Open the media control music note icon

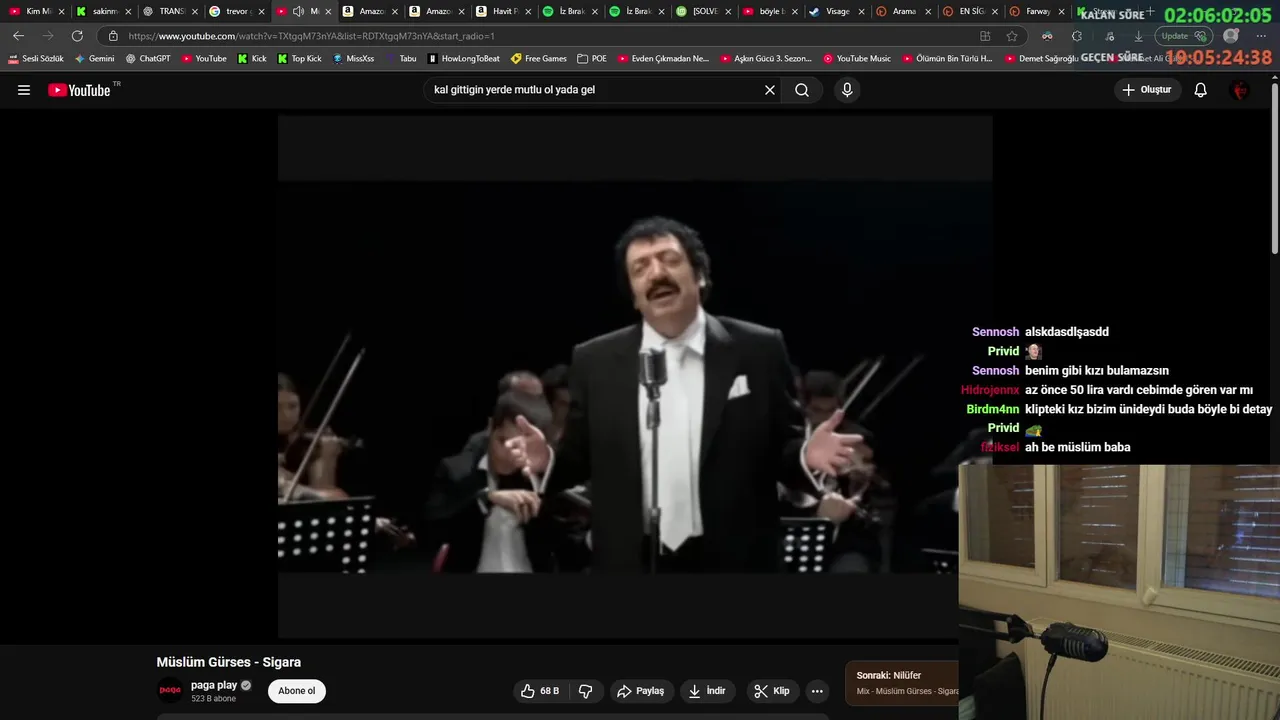(x=1109, y=36)
